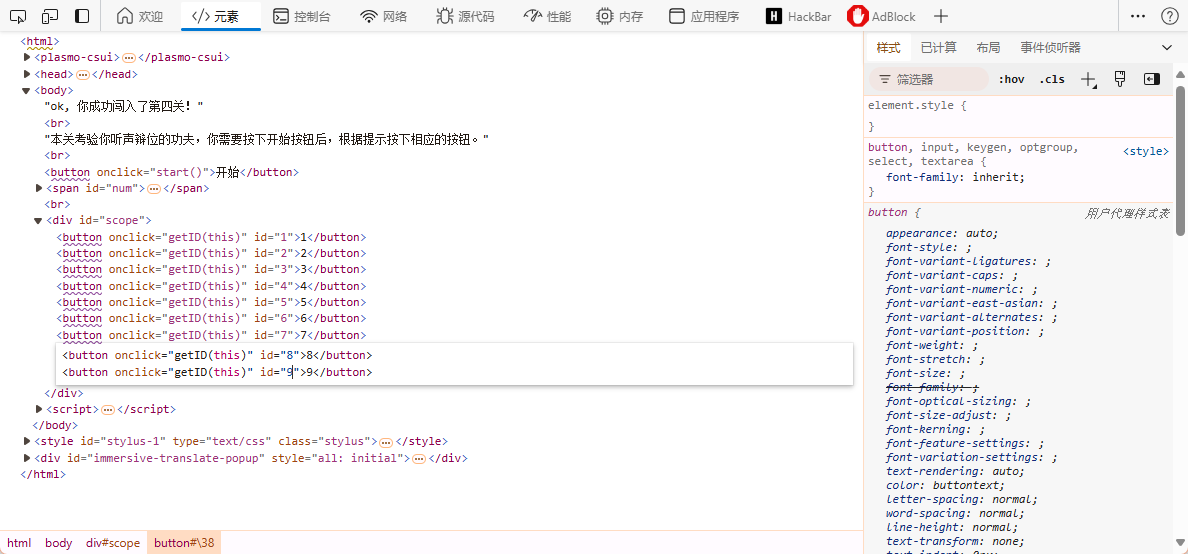Click the new style rule plus icon

[1088, 79]
